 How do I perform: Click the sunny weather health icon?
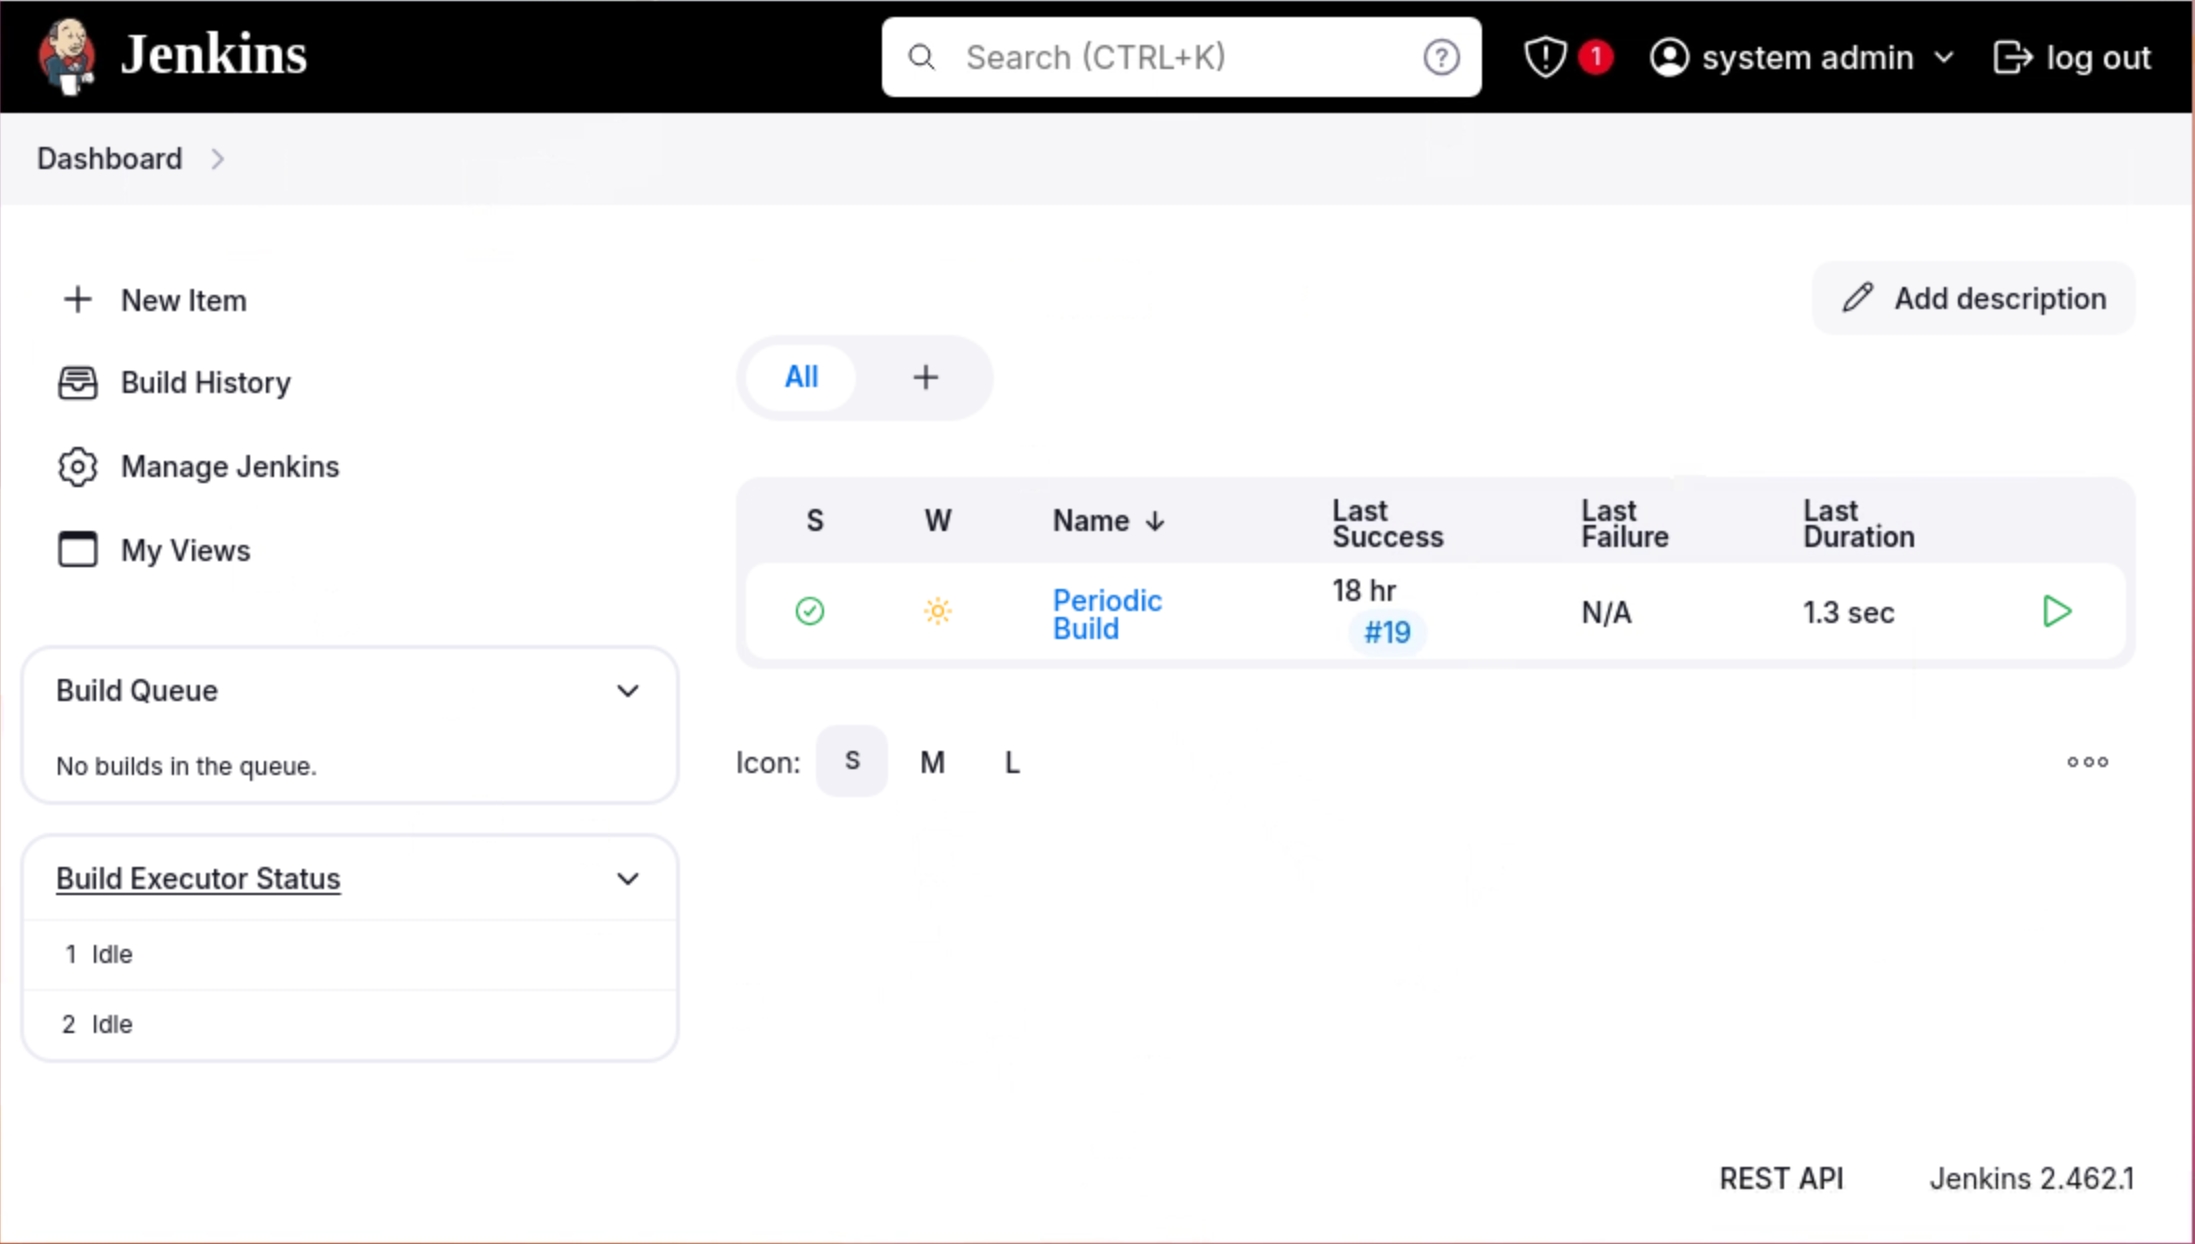tap(937, 611)
